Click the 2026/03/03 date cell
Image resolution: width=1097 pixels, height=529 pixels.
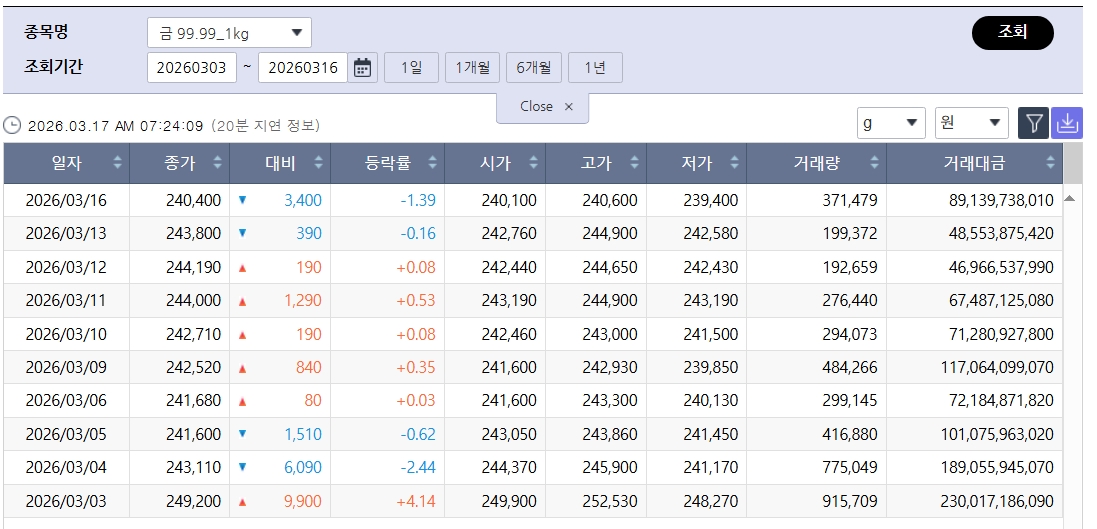(x=66, y=502)
